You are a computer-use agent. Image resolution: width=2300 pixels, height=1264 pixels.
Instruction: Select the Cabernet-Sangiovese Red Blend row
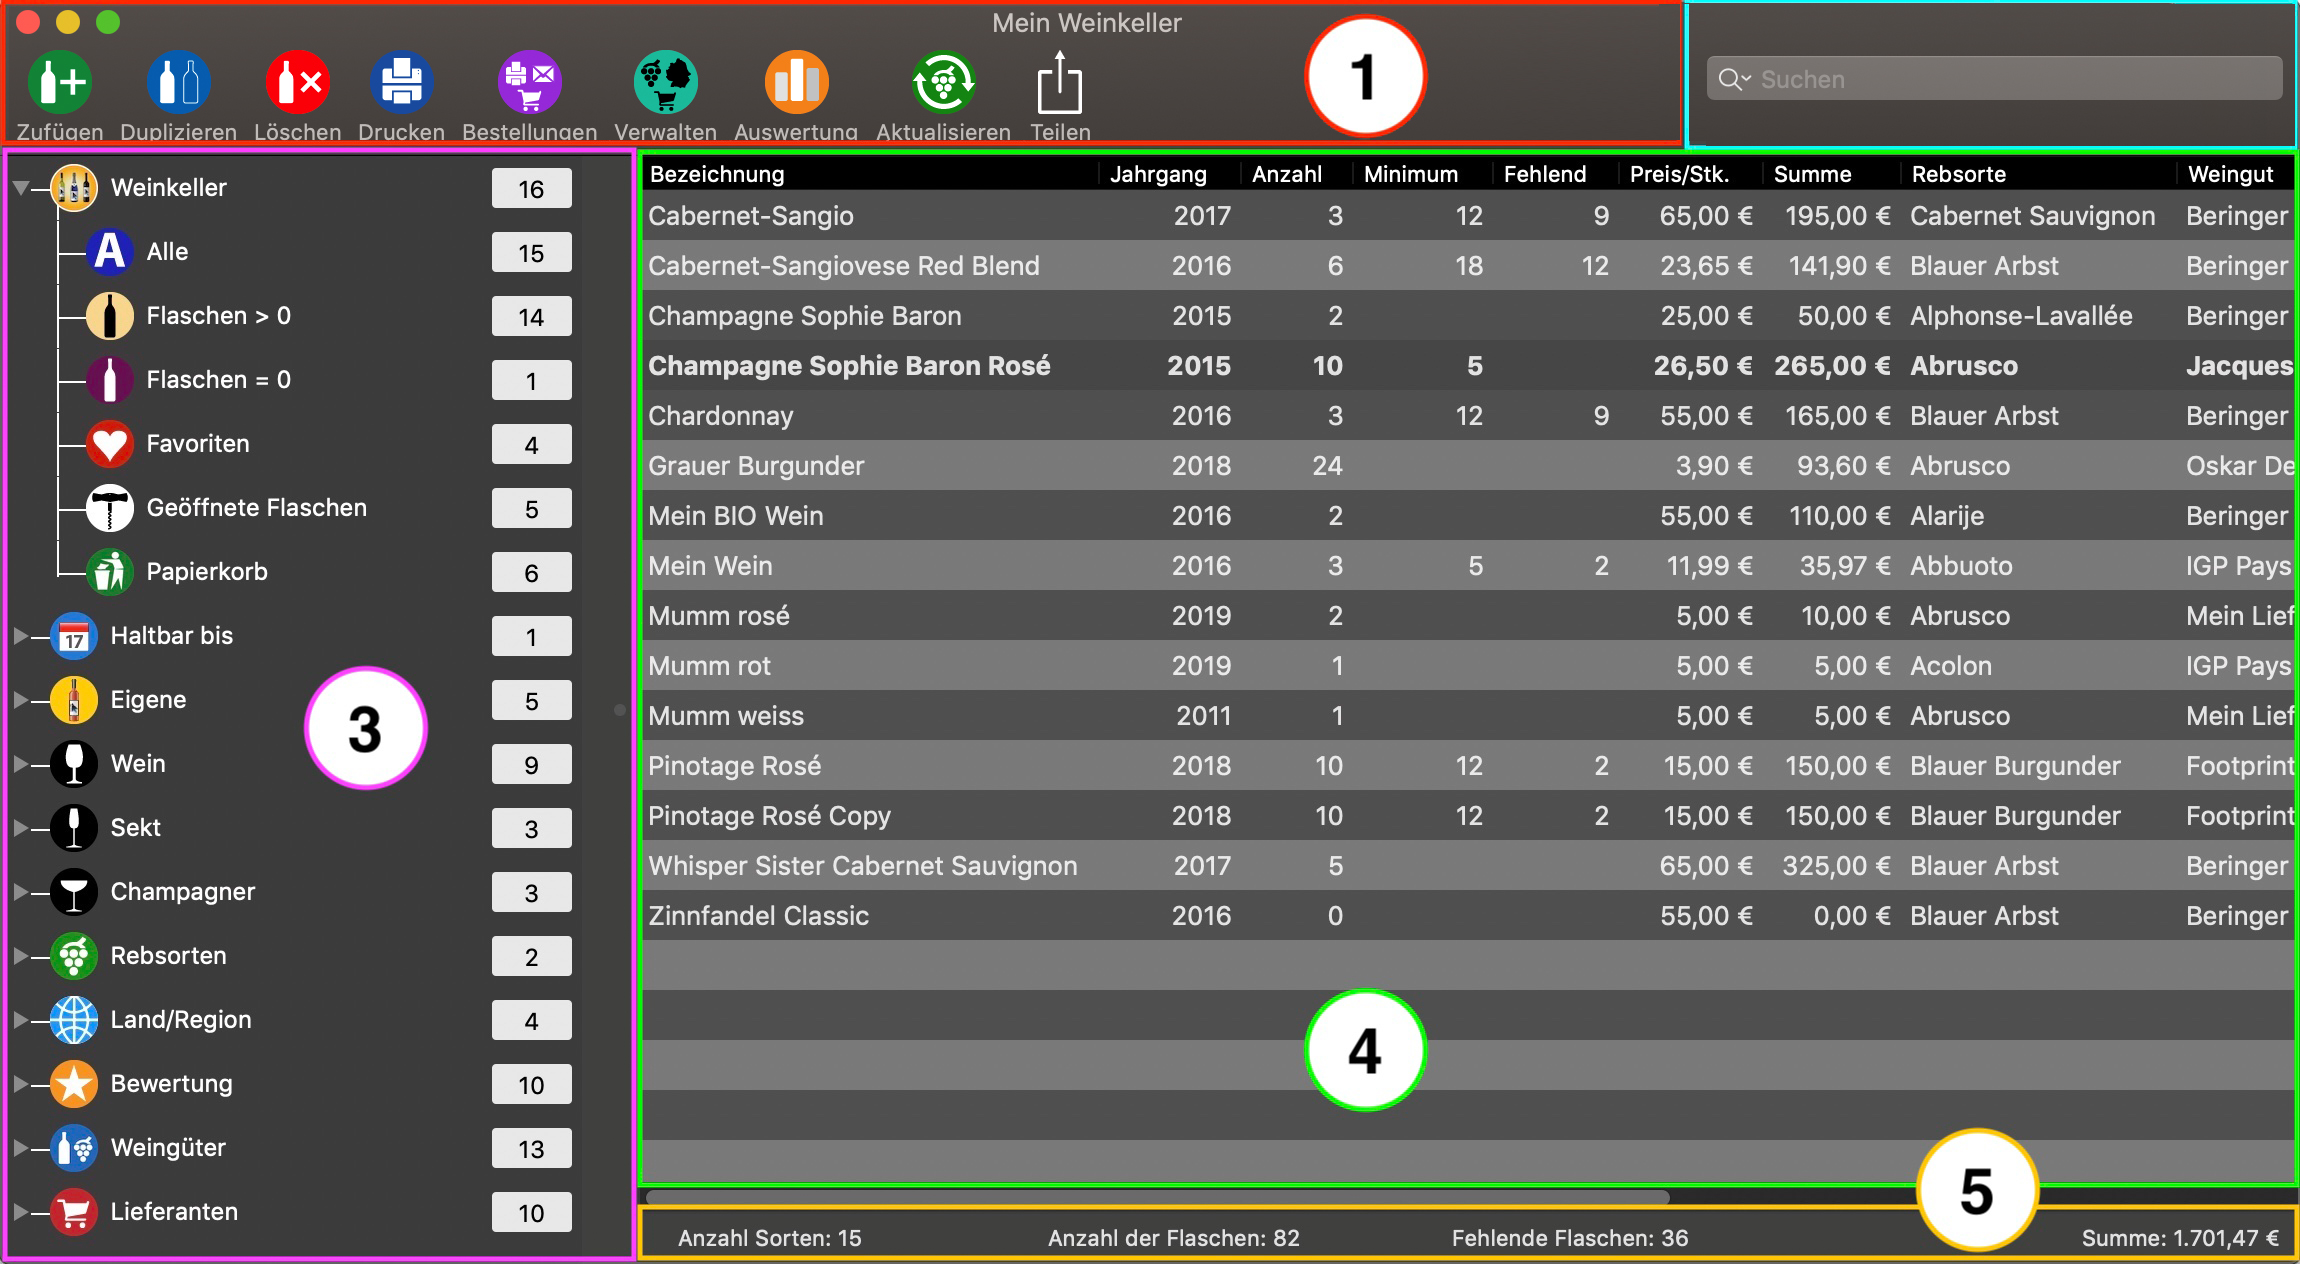[1468, 266]
